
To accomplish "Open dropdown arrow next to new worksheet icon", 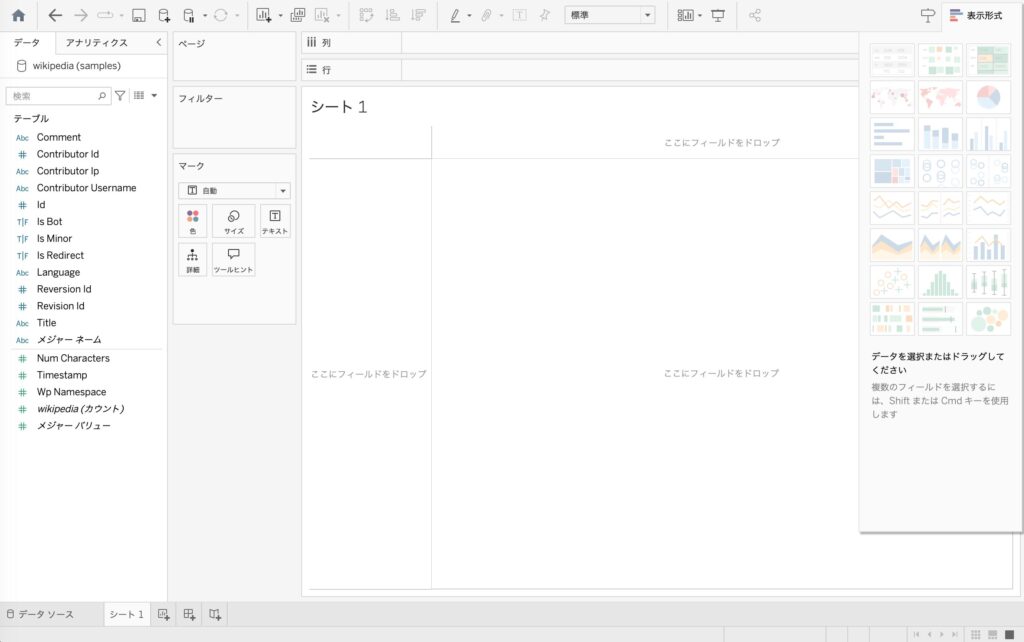I will pyautogui.click(x=280, y=15).
